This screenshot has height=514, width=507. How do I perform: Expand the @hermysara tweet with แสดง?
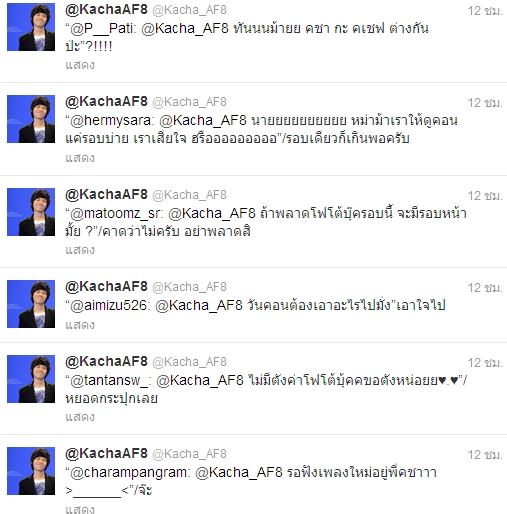(x=80, y=158)
